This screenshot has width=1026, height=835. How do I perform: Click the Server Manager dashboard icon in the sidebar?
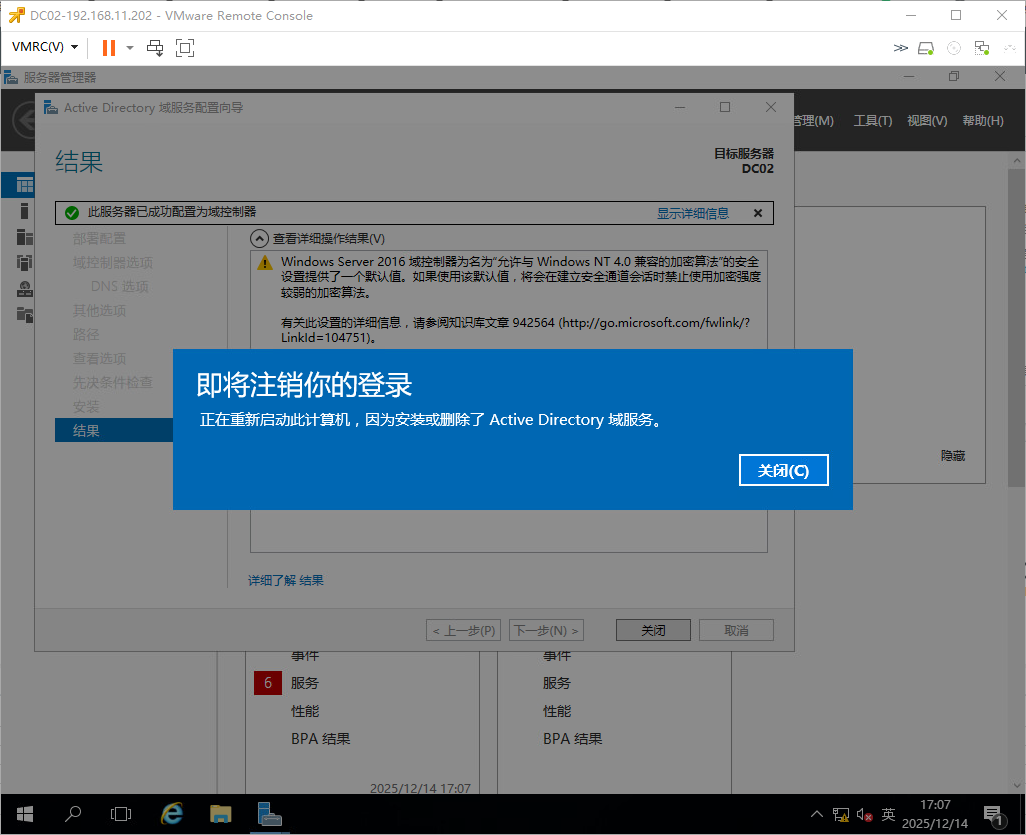(24, 185)
